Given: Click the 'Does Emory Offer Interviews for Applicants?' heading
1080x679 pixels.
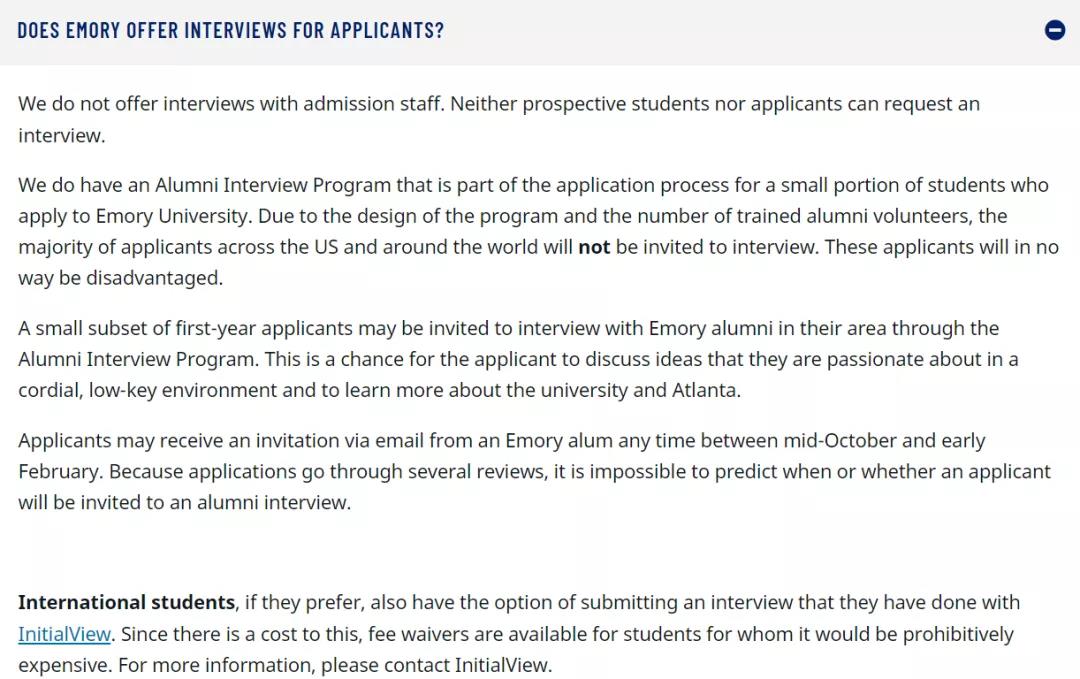Looking at the screenshot, I should 231,30.
